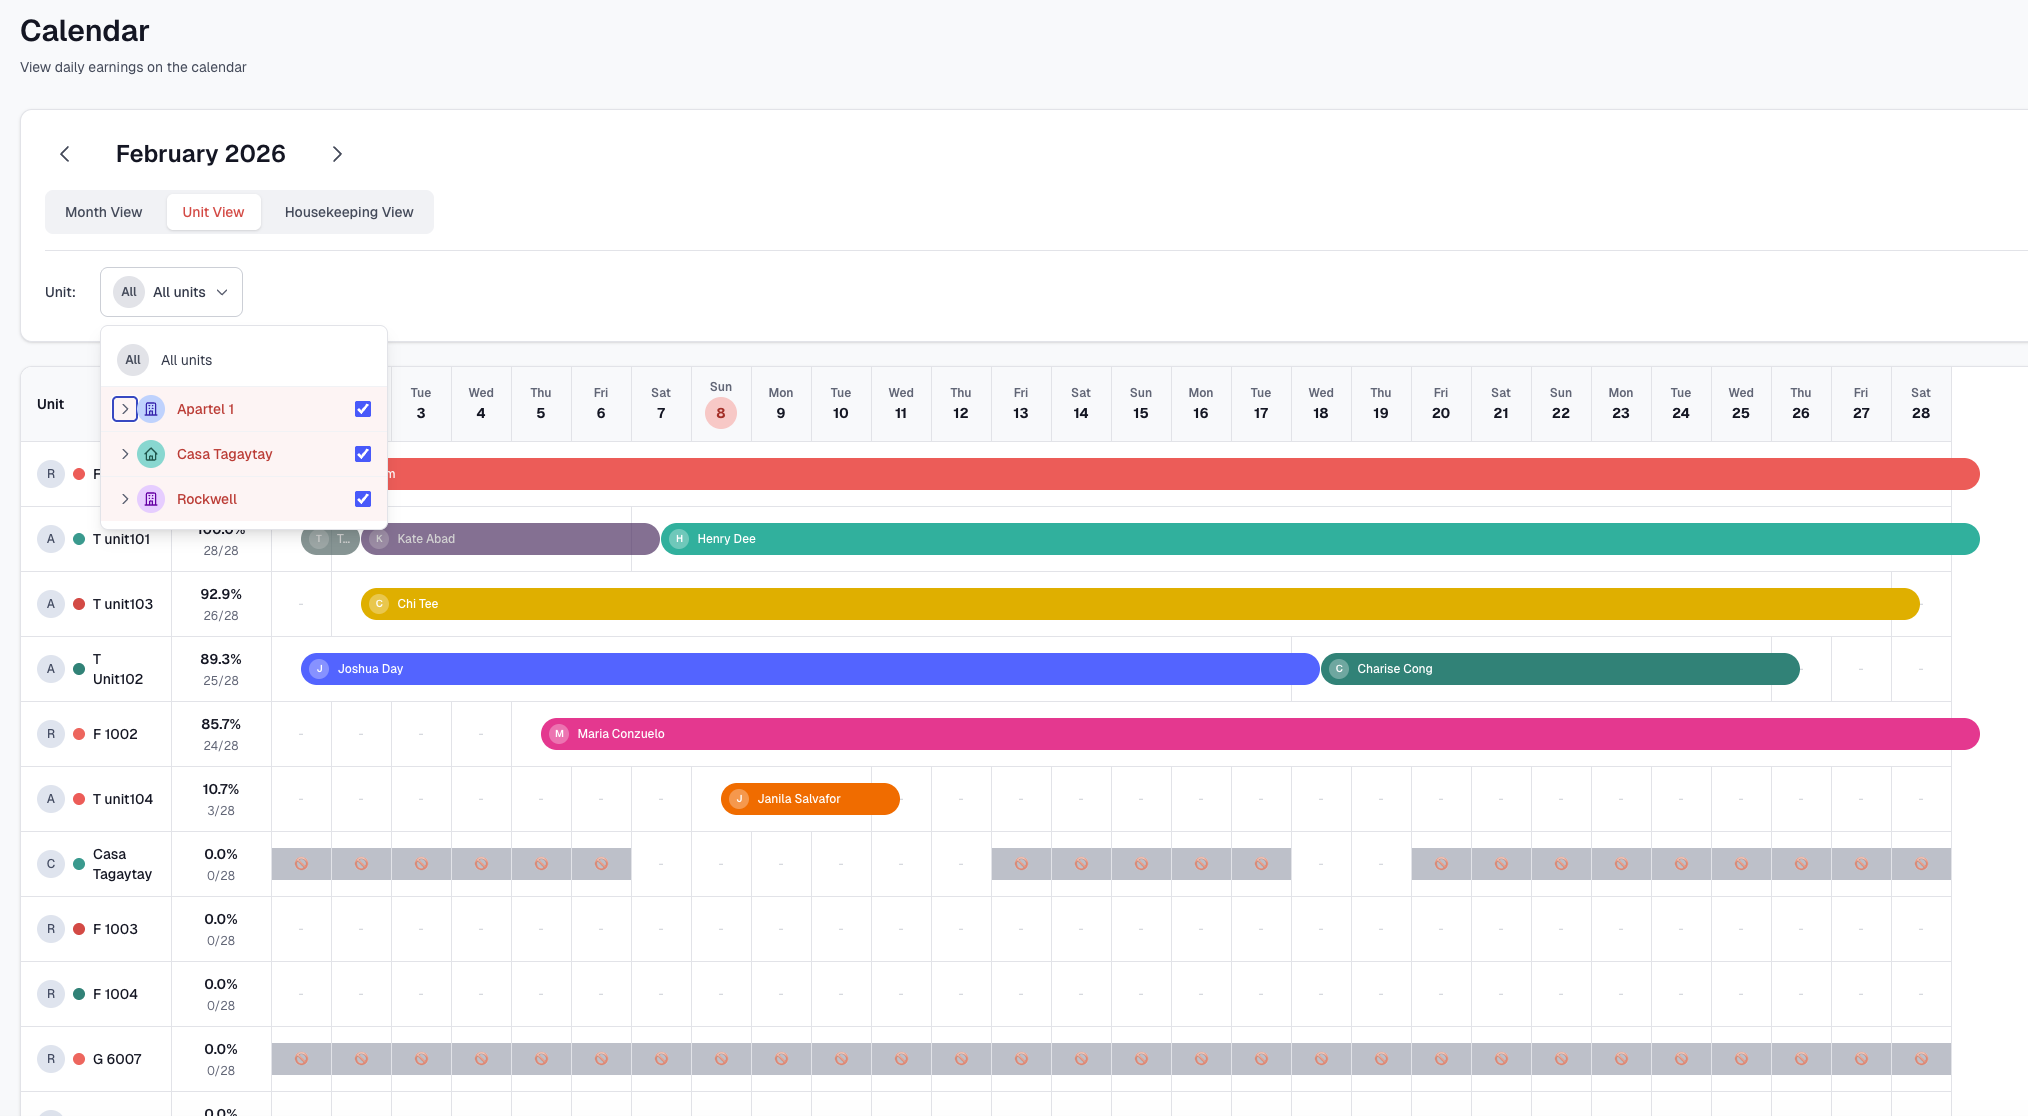The image size is (2028, 1116).
Task: Click the green status dot beside F 1004
Action: pos(77,993)
